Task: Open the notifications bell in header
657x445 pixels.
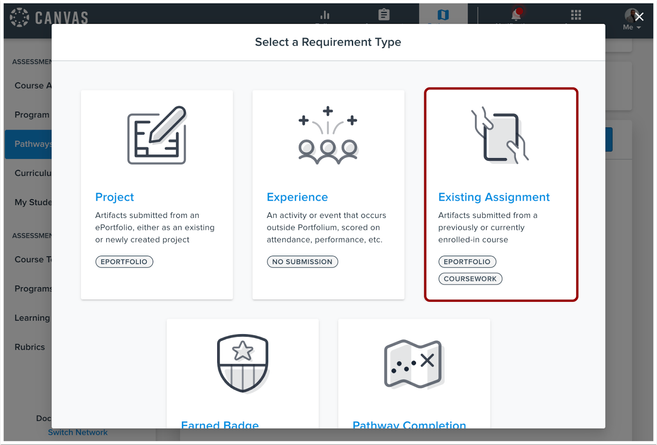Action: click(x=518, y=15)
